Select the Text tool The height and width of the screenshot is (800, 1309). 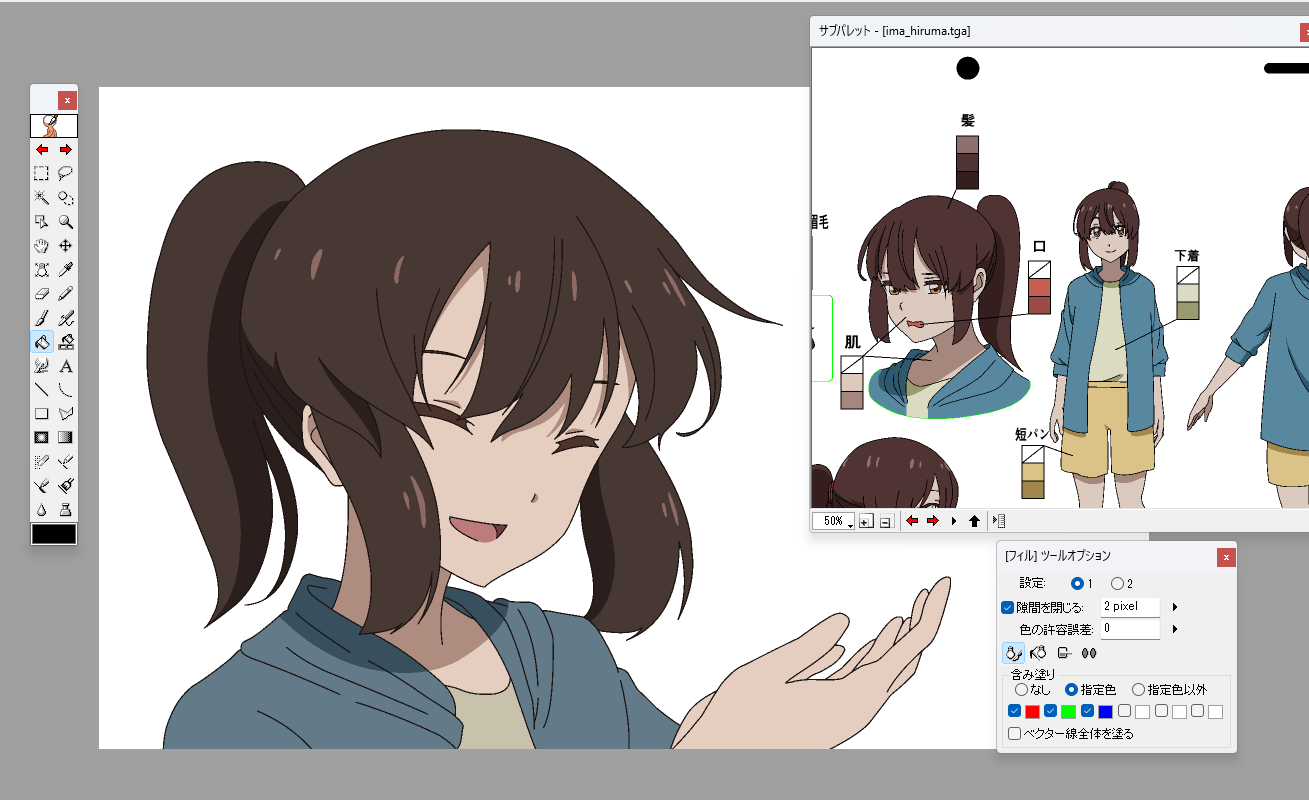tap(66, 366)
